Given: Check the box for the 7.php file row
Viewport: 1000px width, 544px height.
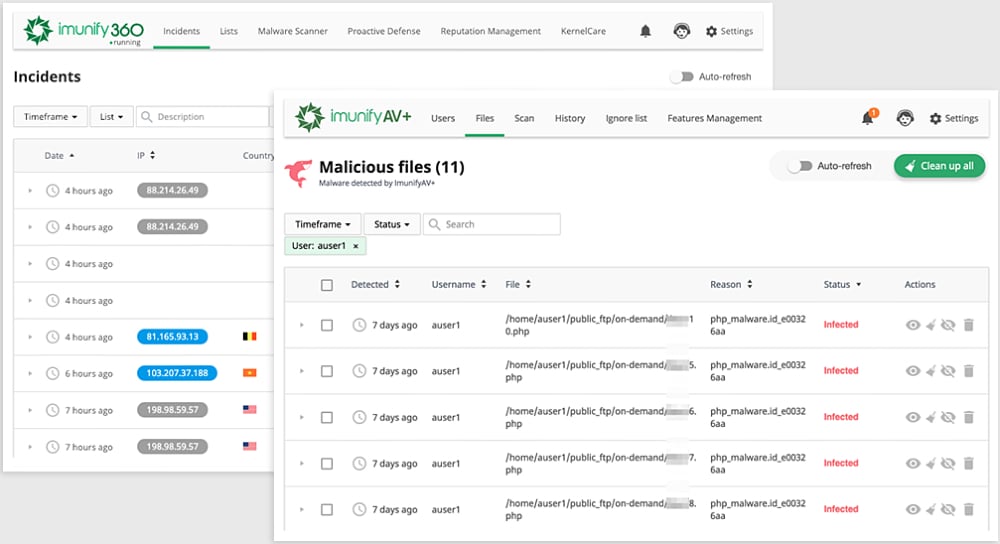Looking at the screenshot, I should coord(327,464).
